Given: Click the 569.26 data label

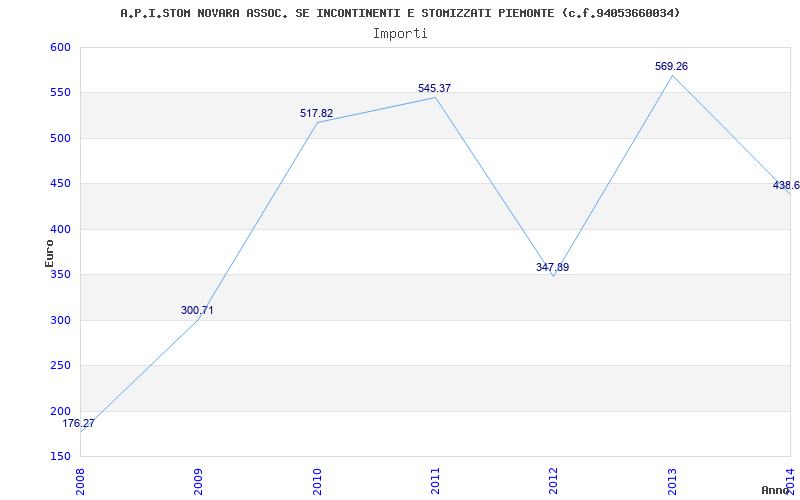Looking at the screenshot, I should (x=671, y=66).
